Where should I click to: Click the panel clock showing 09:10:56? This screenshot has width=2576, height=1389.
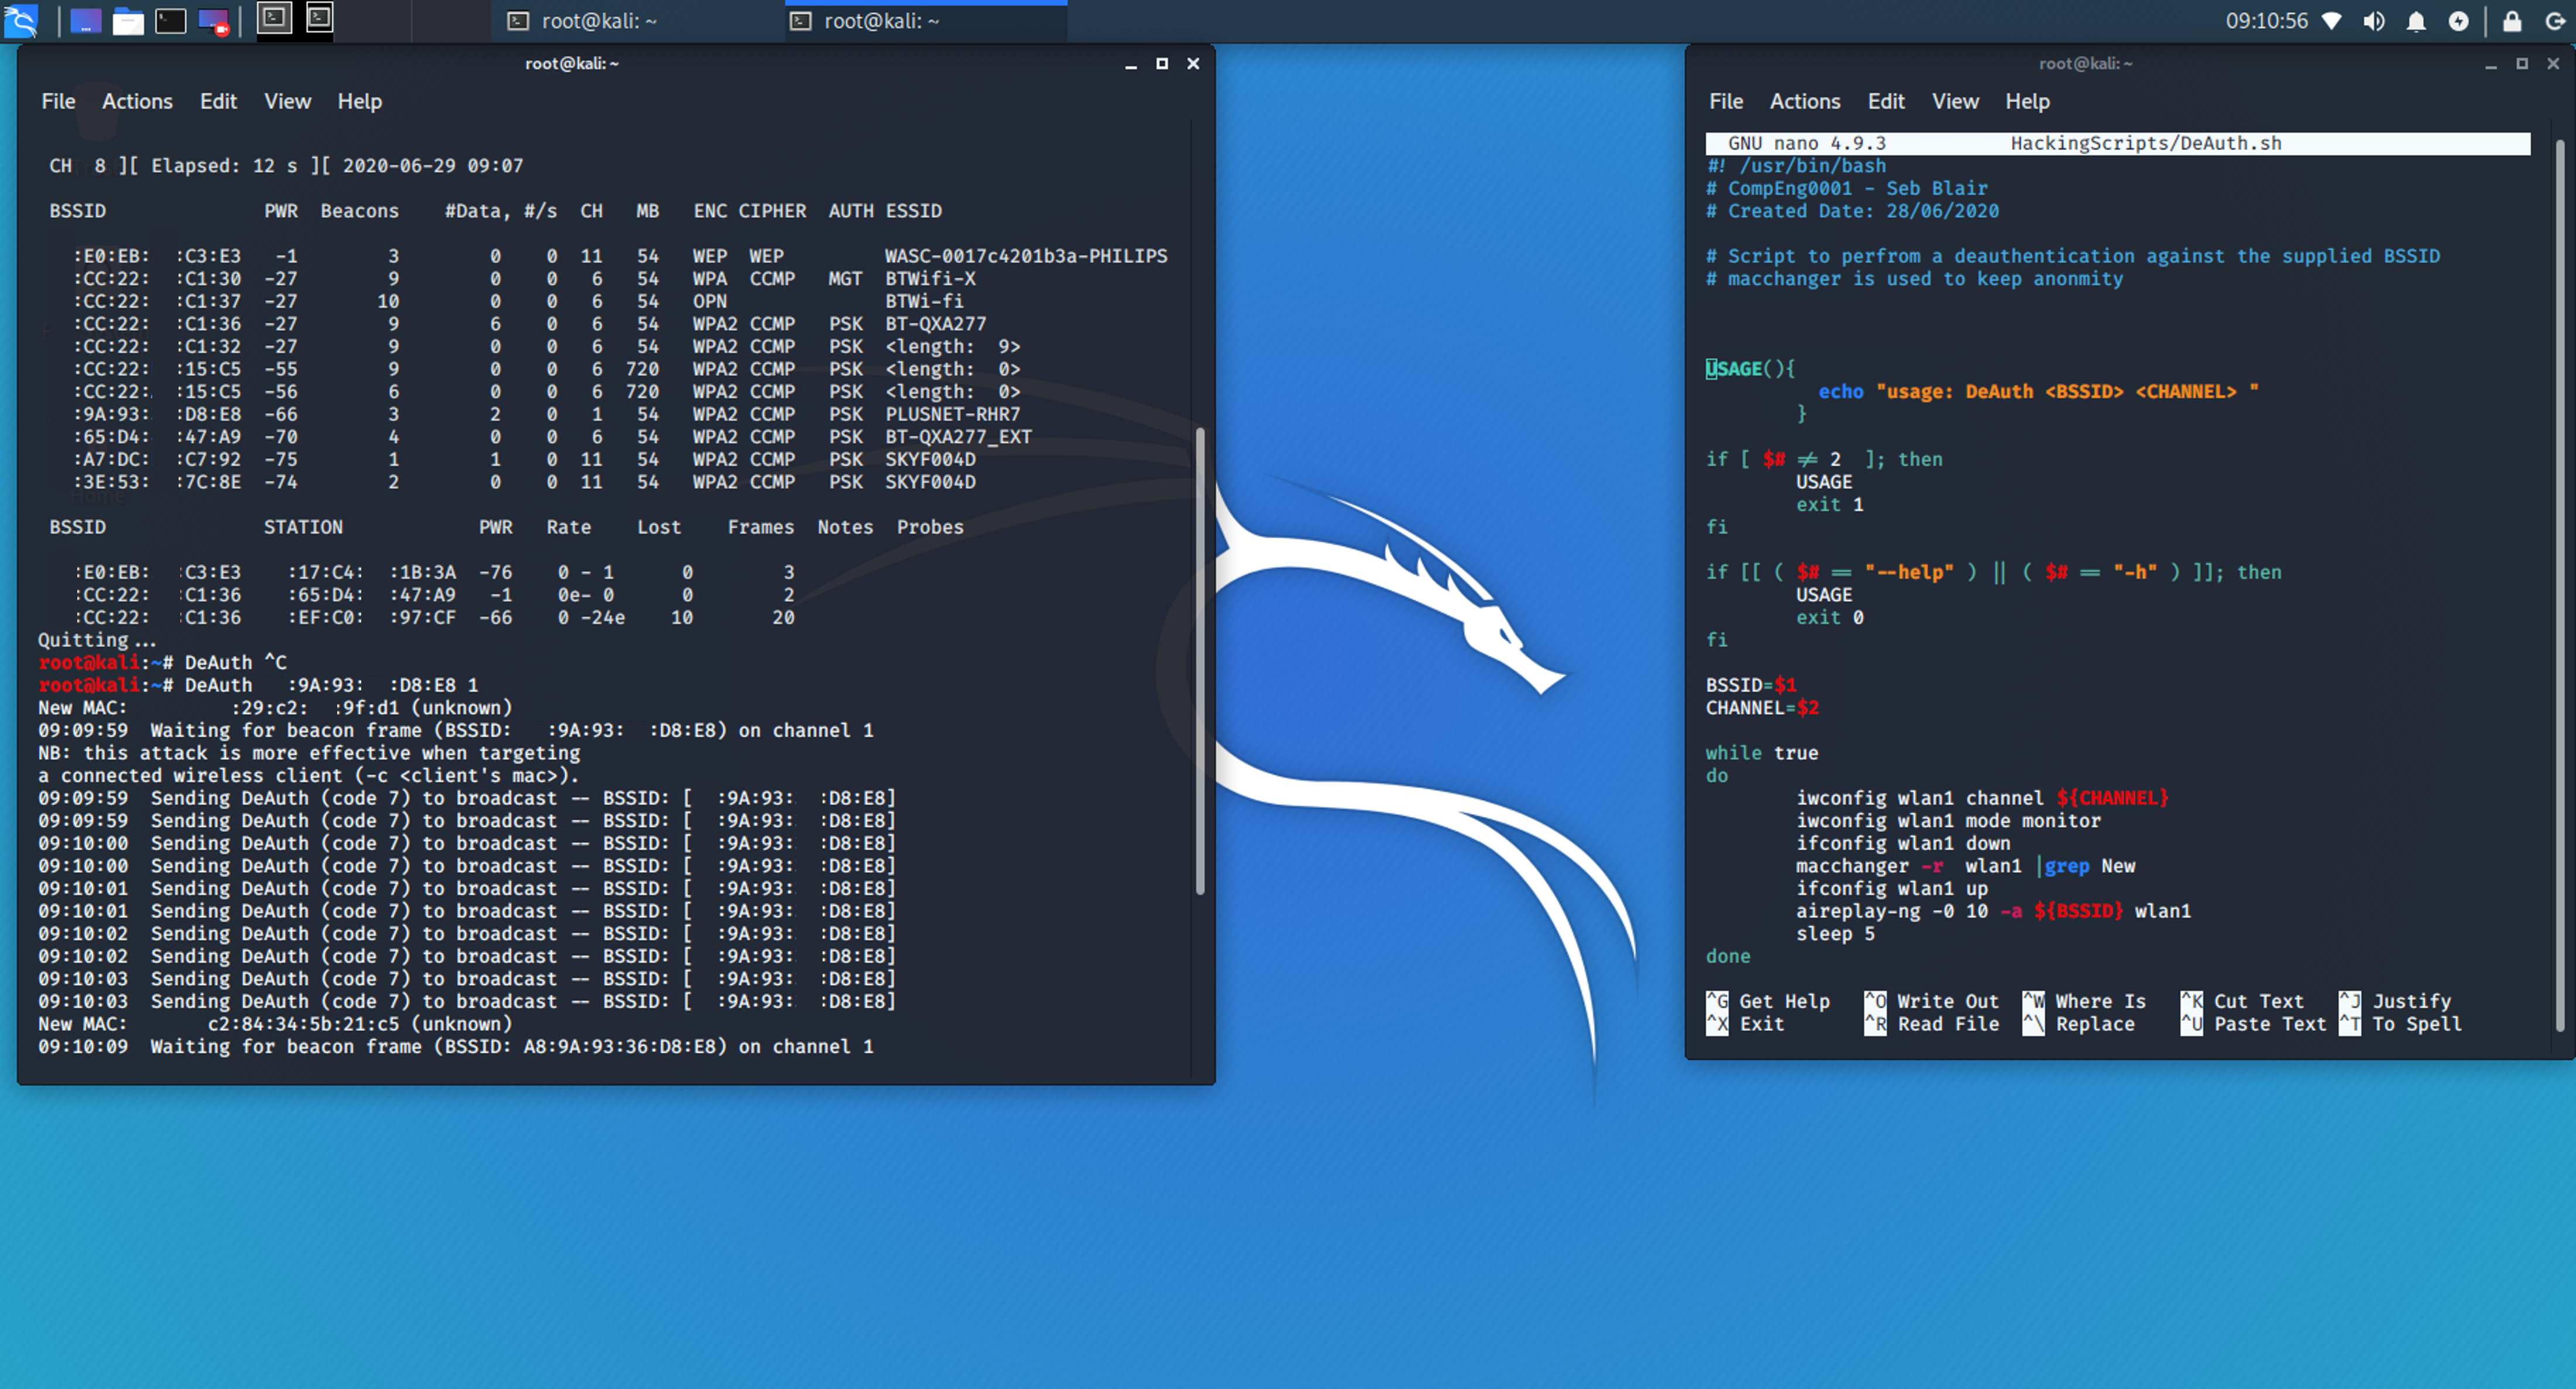(x=2266, y=21)
